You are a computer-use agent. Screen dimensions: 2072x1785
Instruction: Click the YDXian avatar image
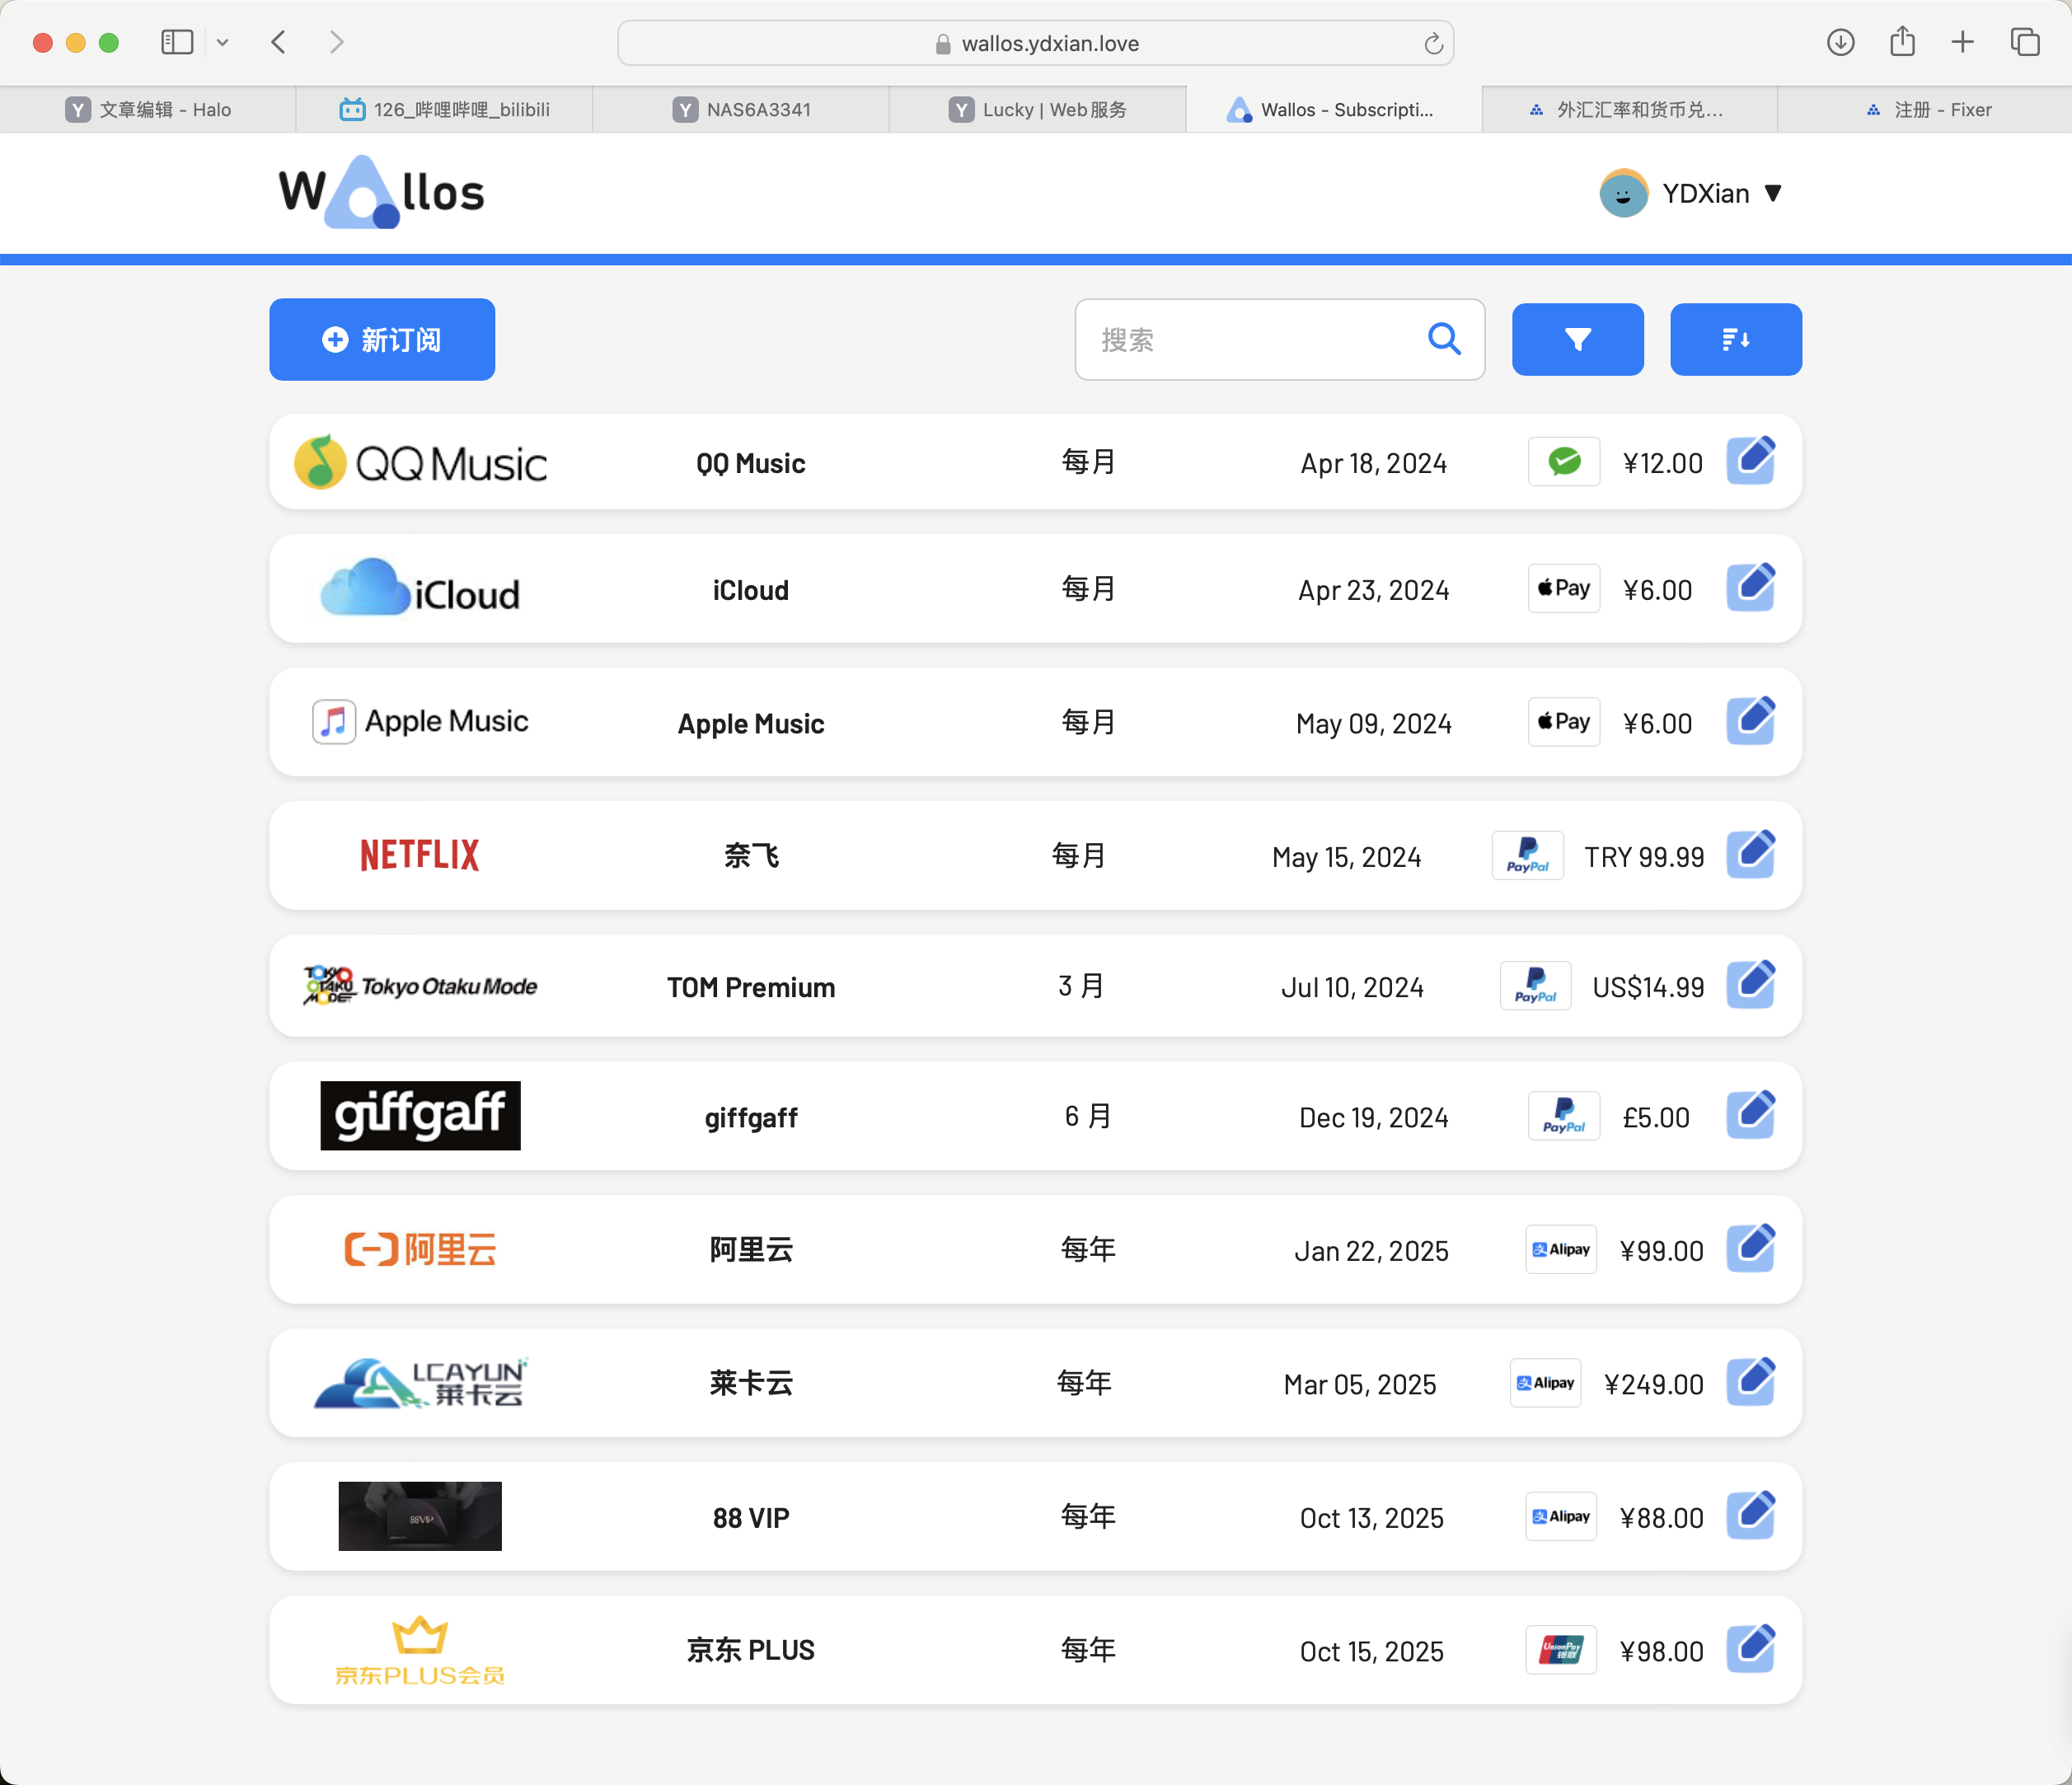coord(1623,193)
